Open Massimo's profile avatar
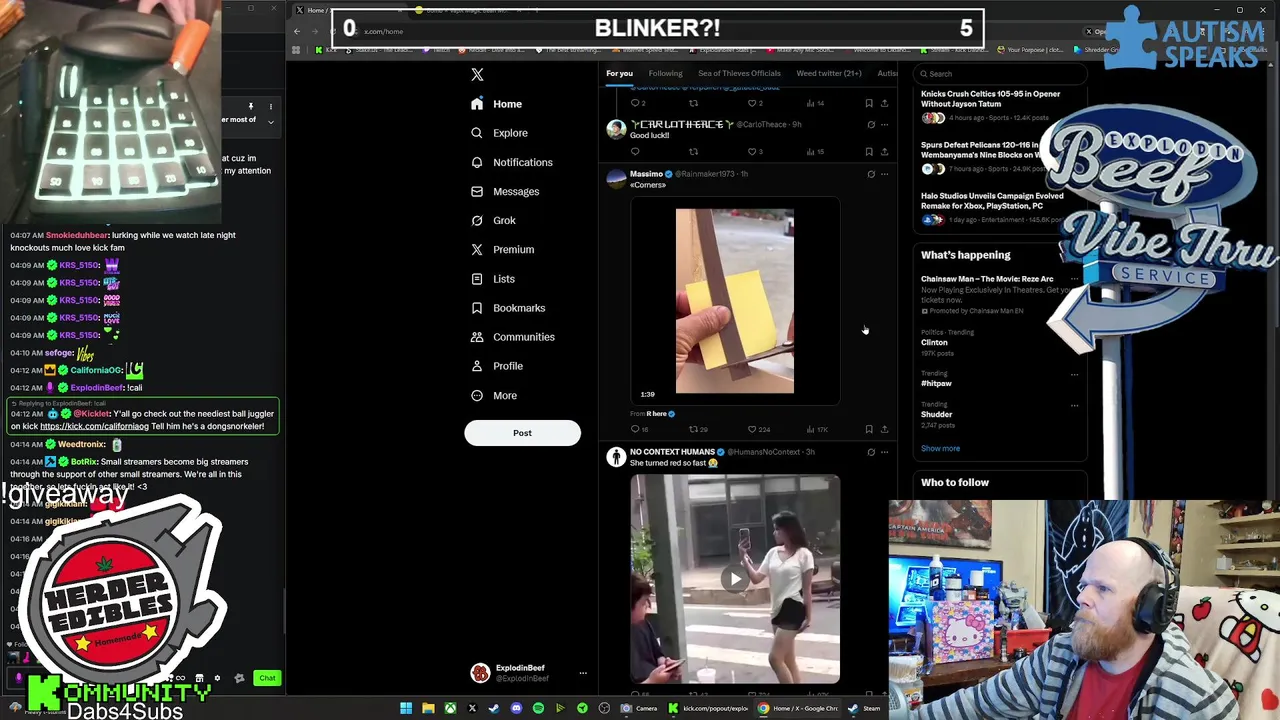Screen dimensions: 1280x720 click(x=616, y=179)
